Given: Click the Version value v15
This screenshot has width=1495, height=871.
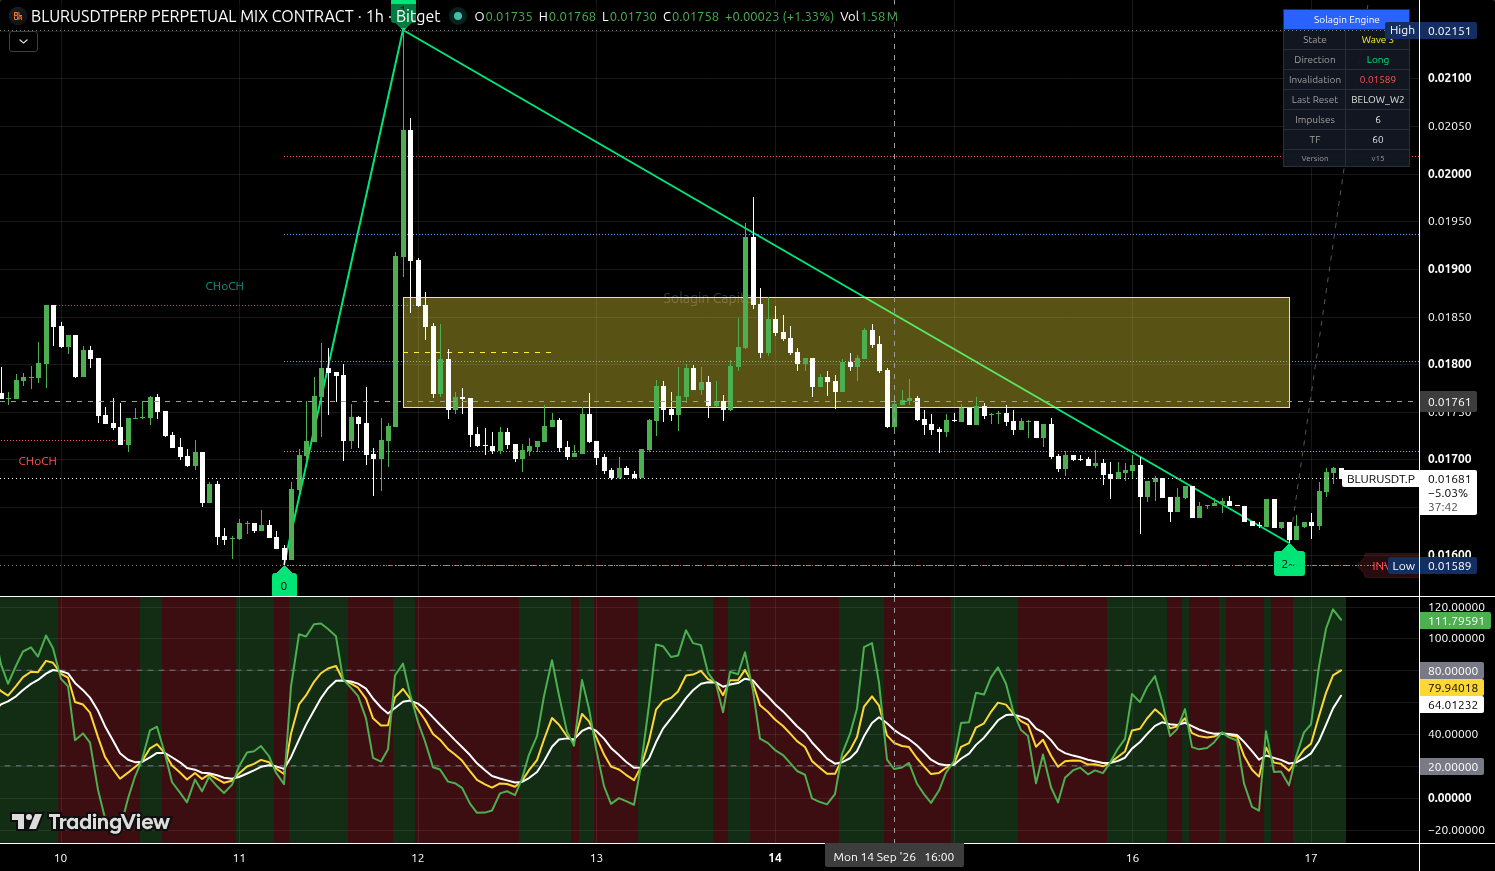Looking at the screenshot, I should pos(1378,158).
